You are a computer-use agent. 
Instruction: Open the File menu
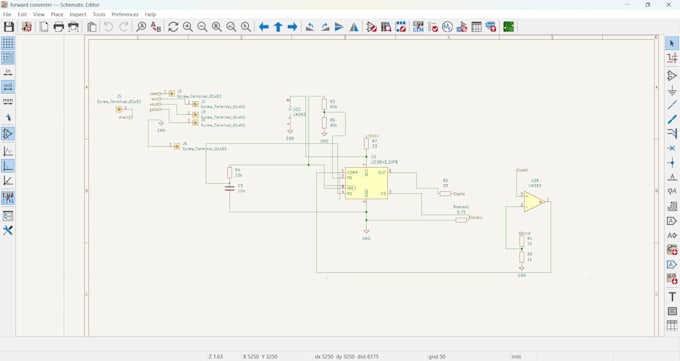coord(7,14)
